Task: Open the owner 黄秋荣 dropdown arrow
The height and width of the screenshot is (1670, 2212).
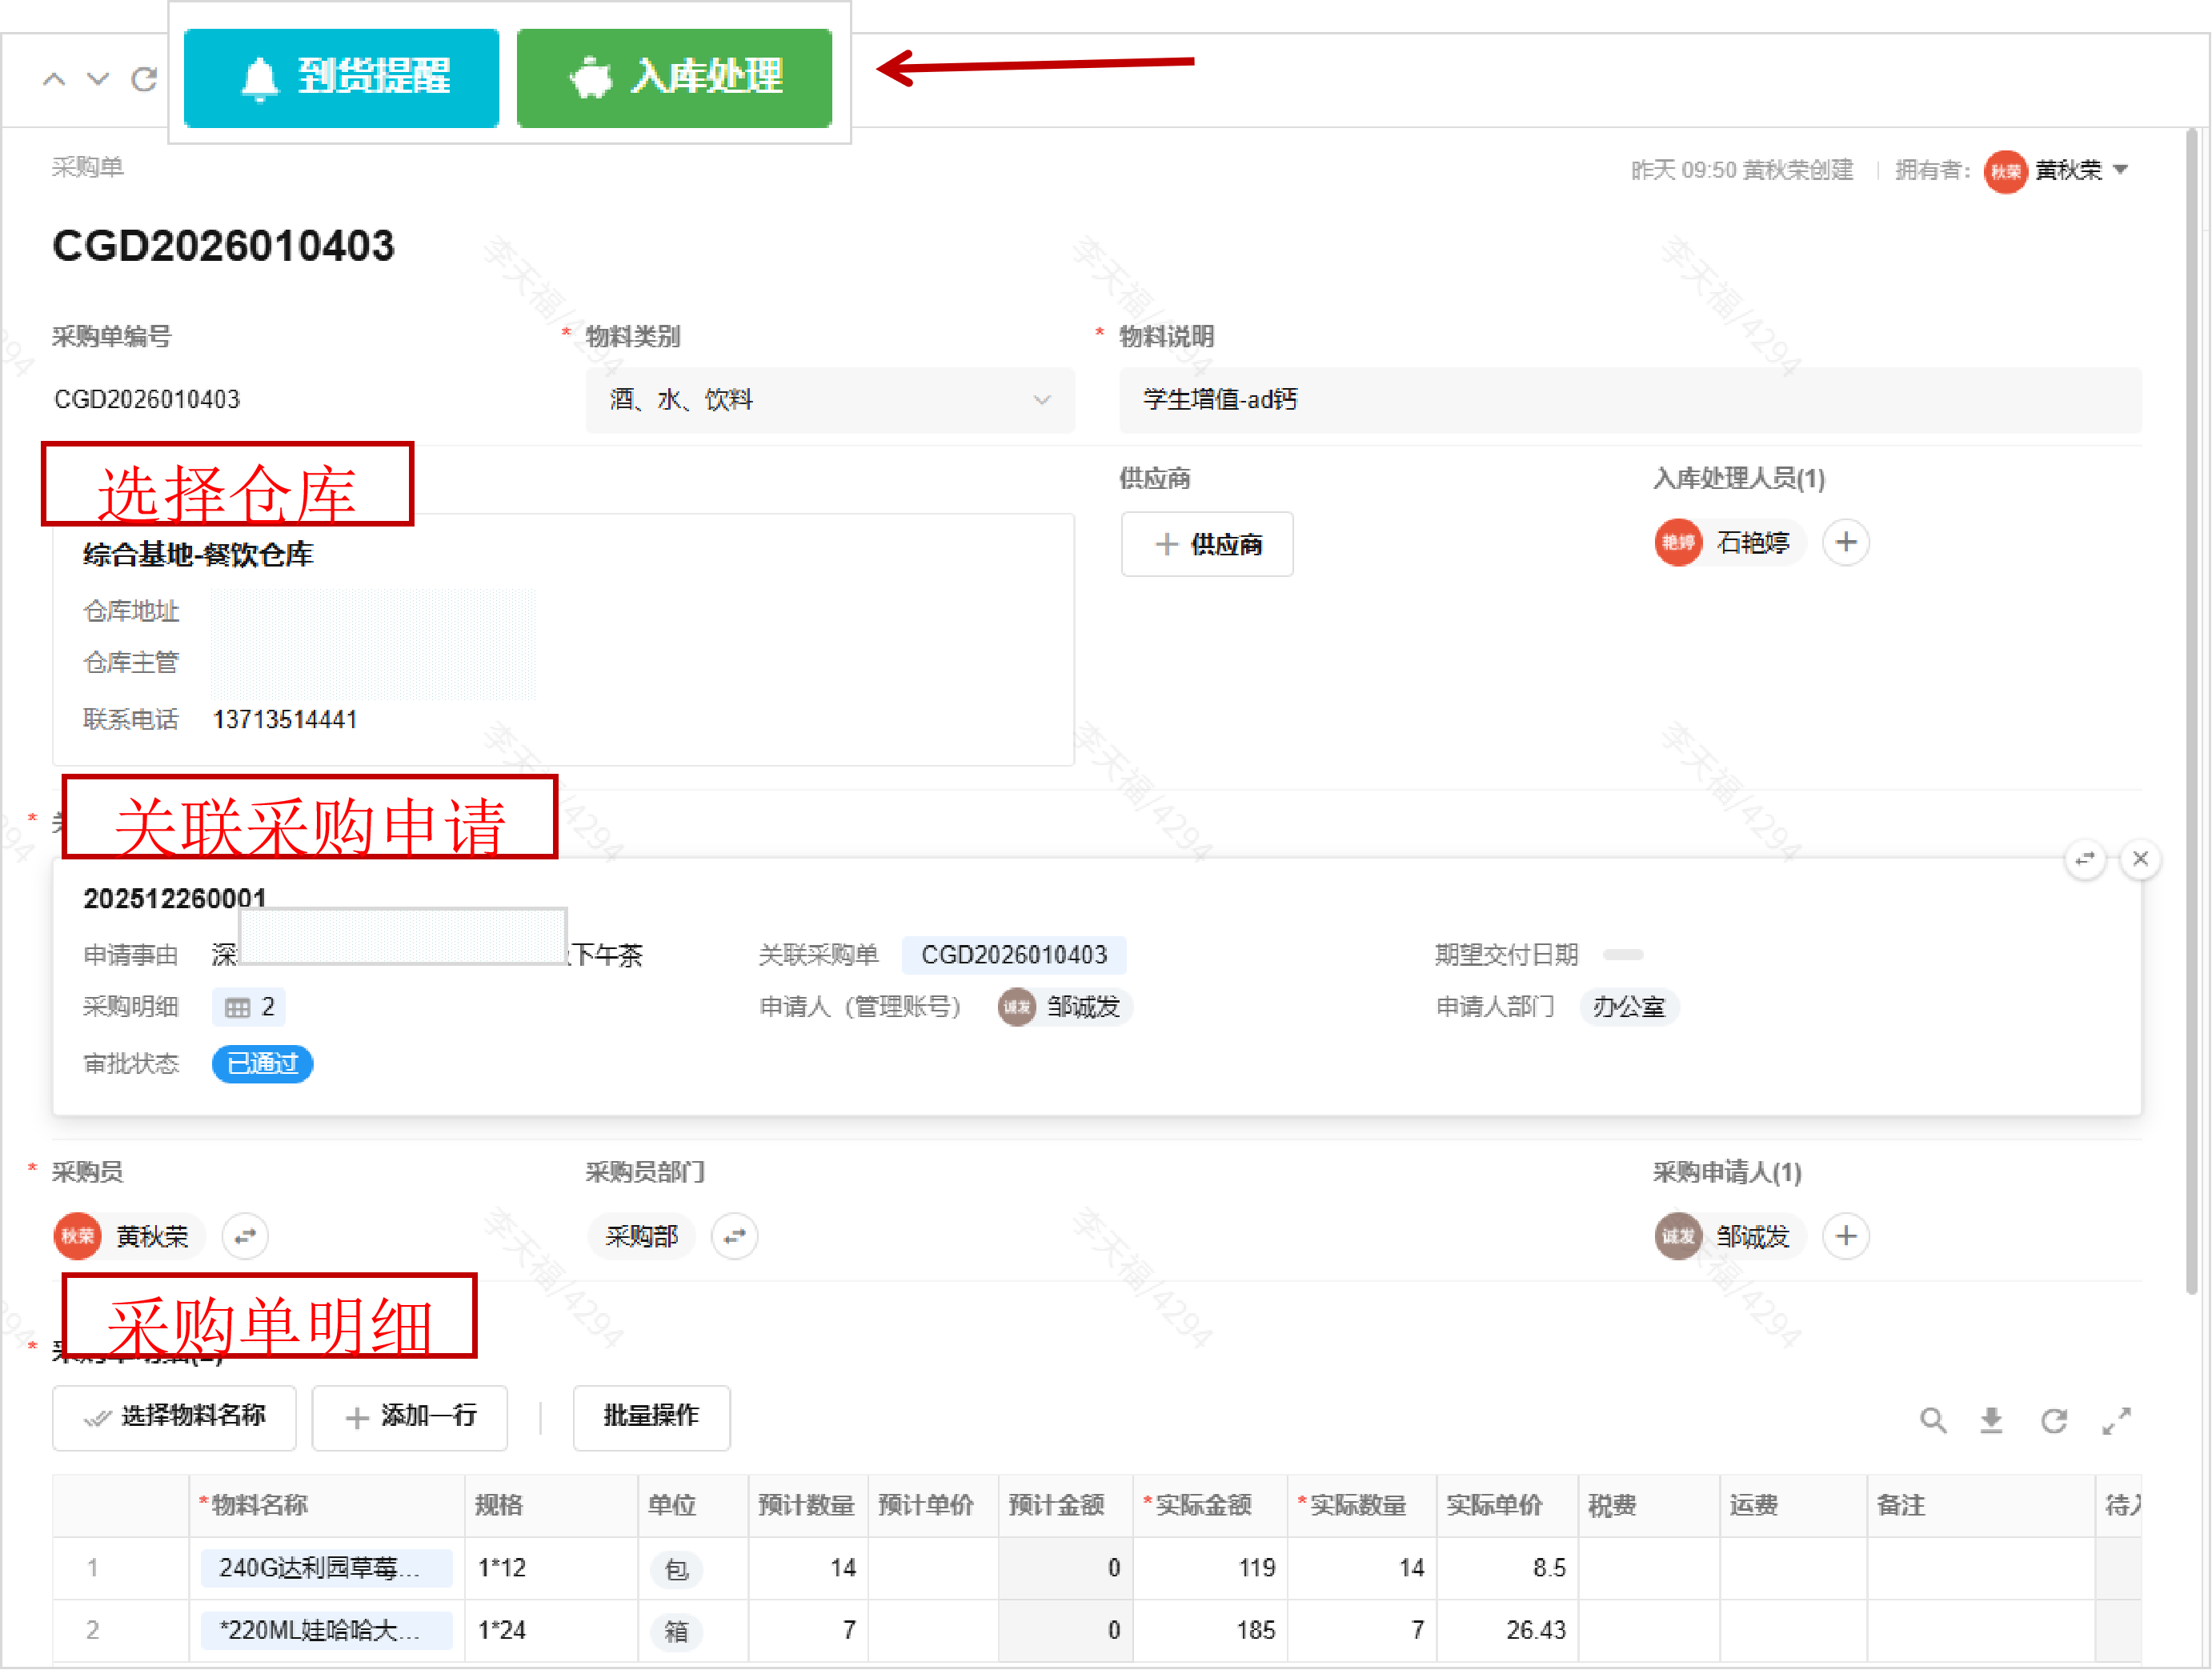Action: click(2120, 170)
